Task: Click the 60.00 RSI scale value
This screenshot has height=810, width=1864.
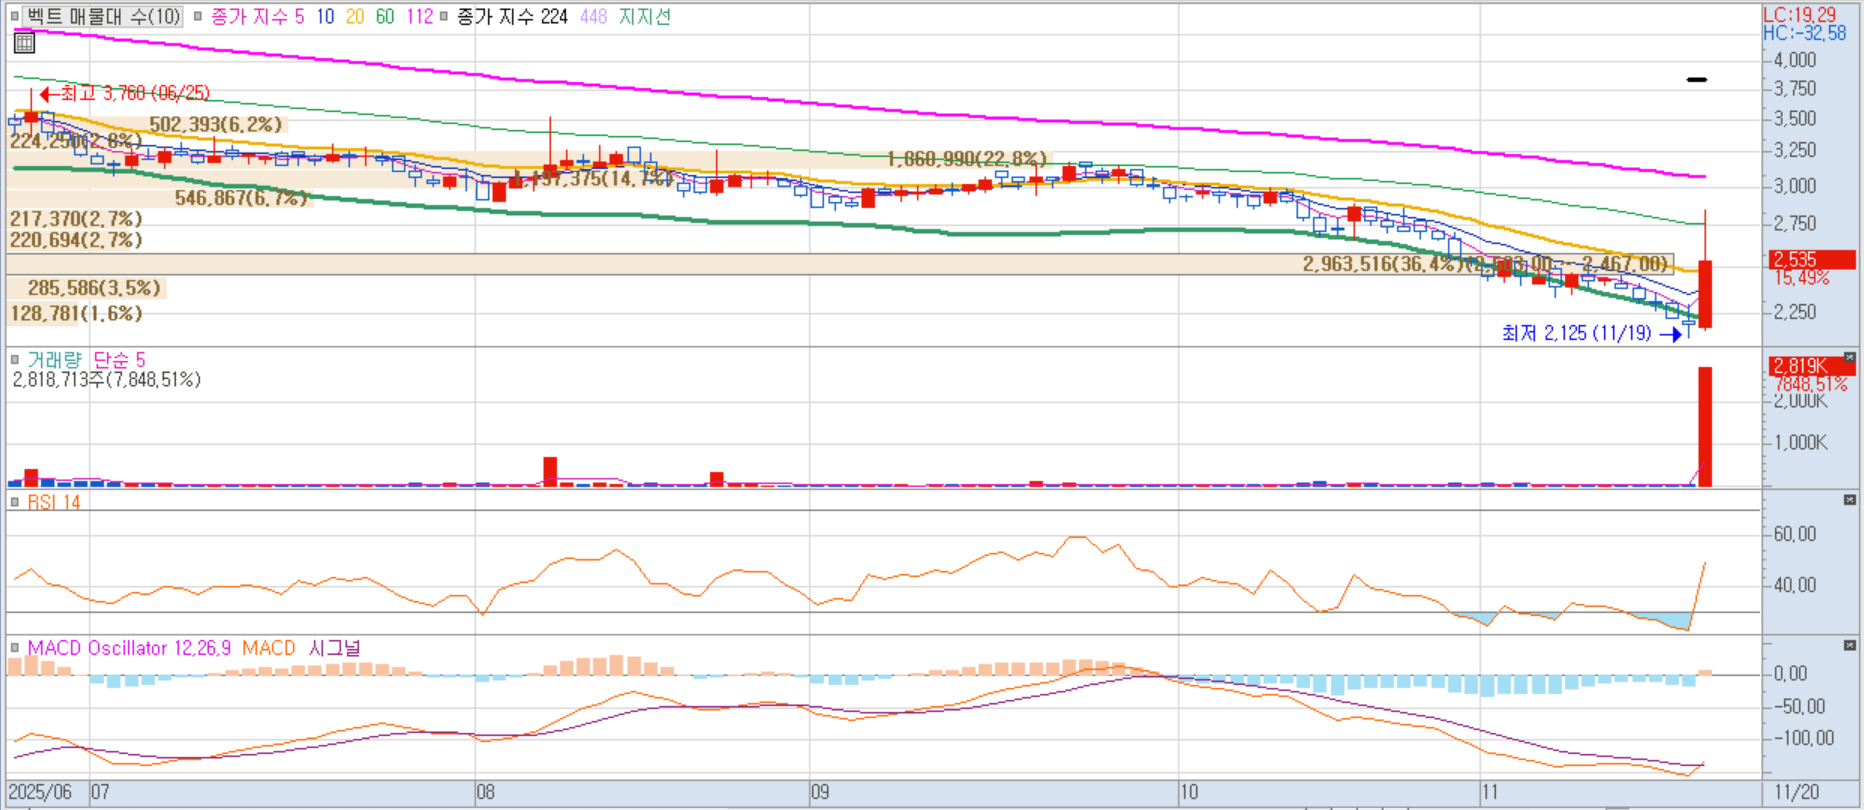Action: tap(1795, 534)
